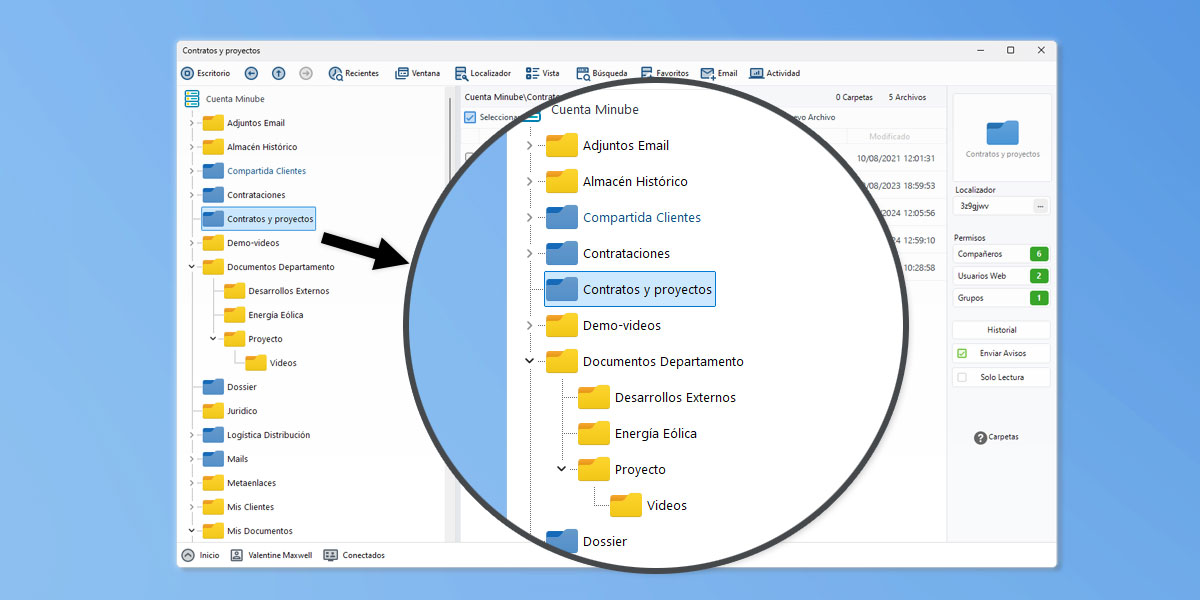The width and height of the screenshot is (1200, 600).
Task: Go back with the left arrow toolbar icon
Action: click(251, 73)
